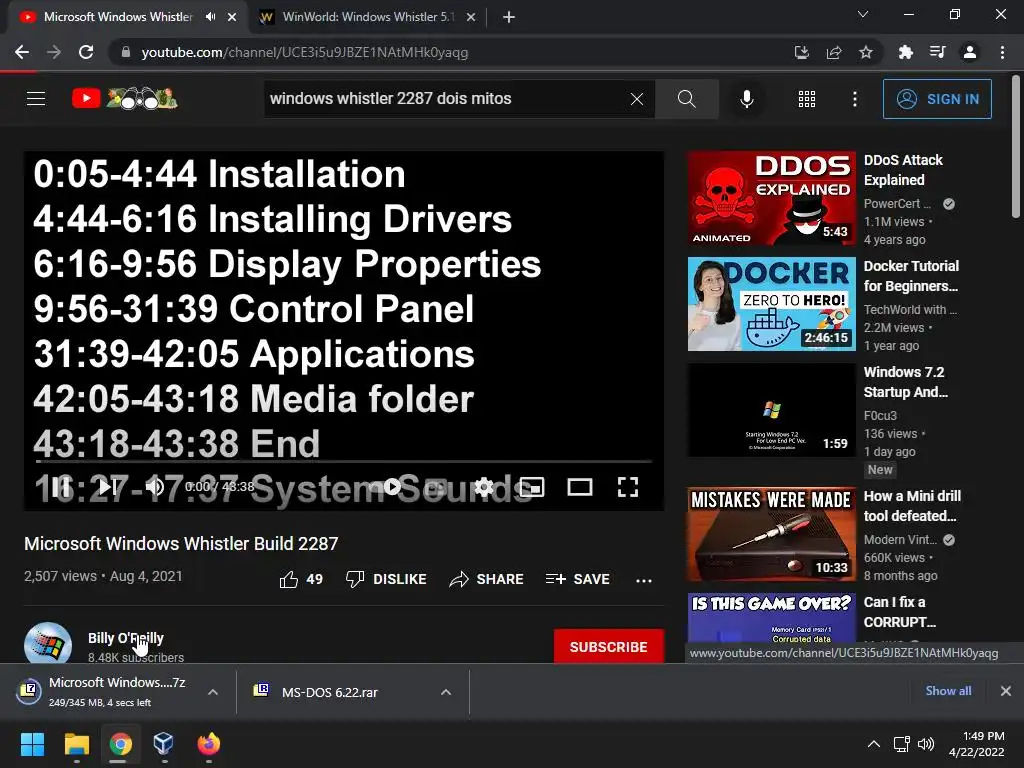The height and width of the screenshot is (768, 1024).
Task: Click the address bar URL
Action: pyautogui.click(x=305, y=52)
